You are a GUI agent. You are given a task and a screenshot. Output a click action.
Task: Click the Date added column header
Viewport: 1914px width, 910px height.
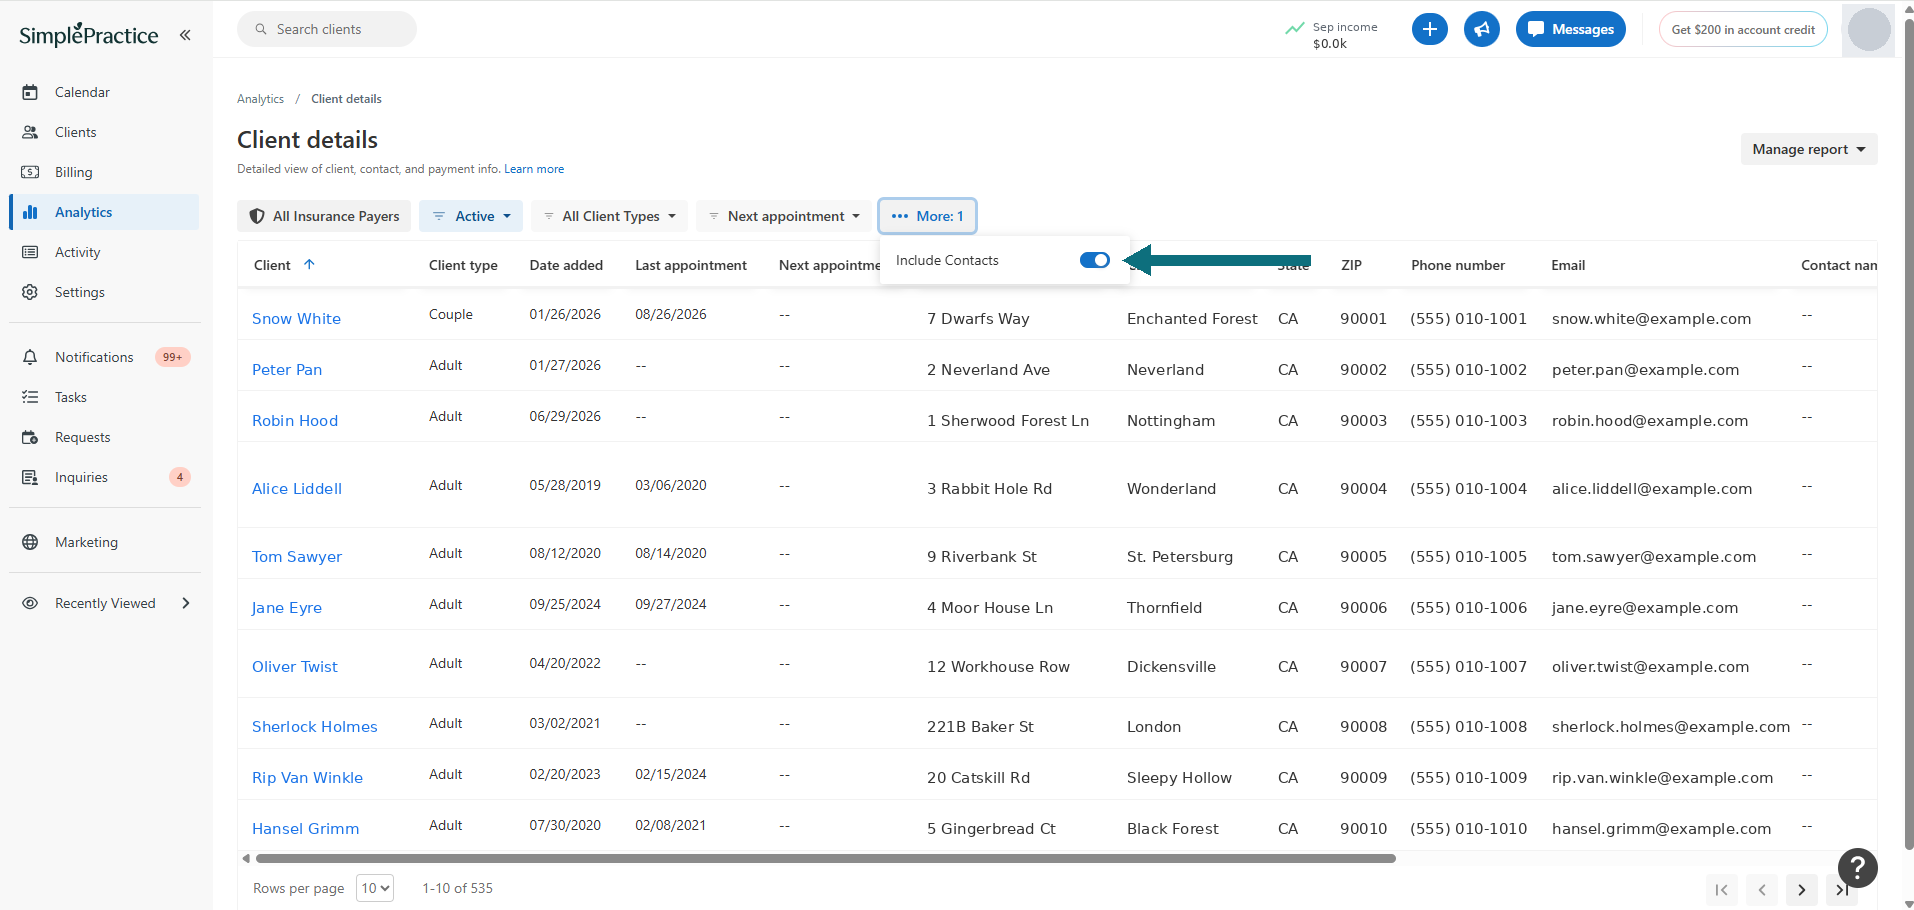[566, 265]
